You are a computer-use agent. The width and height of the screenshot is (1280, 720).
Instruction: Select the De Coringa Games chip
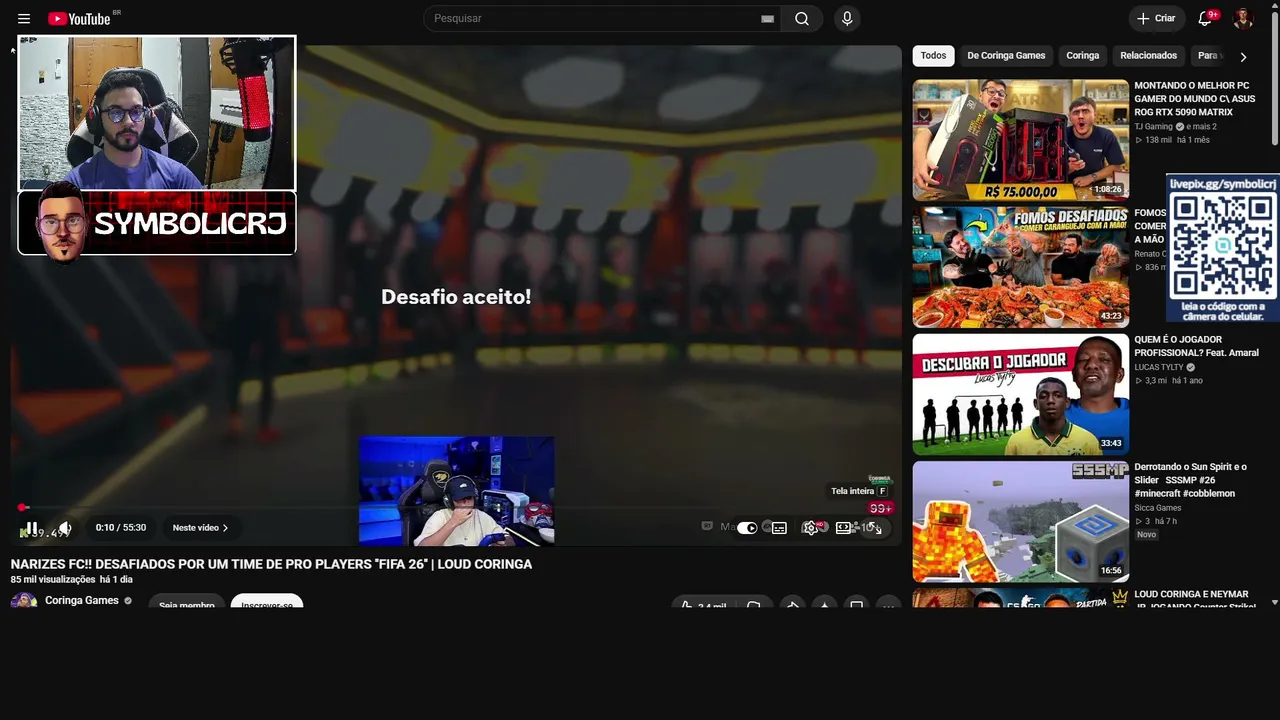click(x=1006, y=56)
